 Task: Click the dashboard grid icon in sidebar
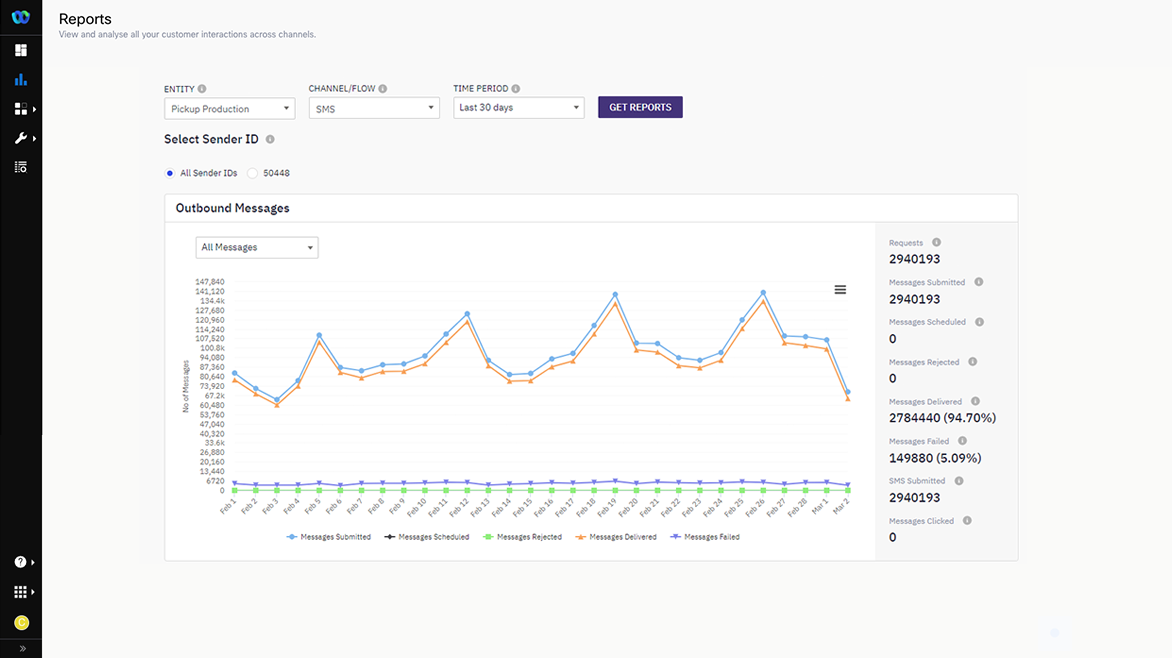[x=21, y=50]
